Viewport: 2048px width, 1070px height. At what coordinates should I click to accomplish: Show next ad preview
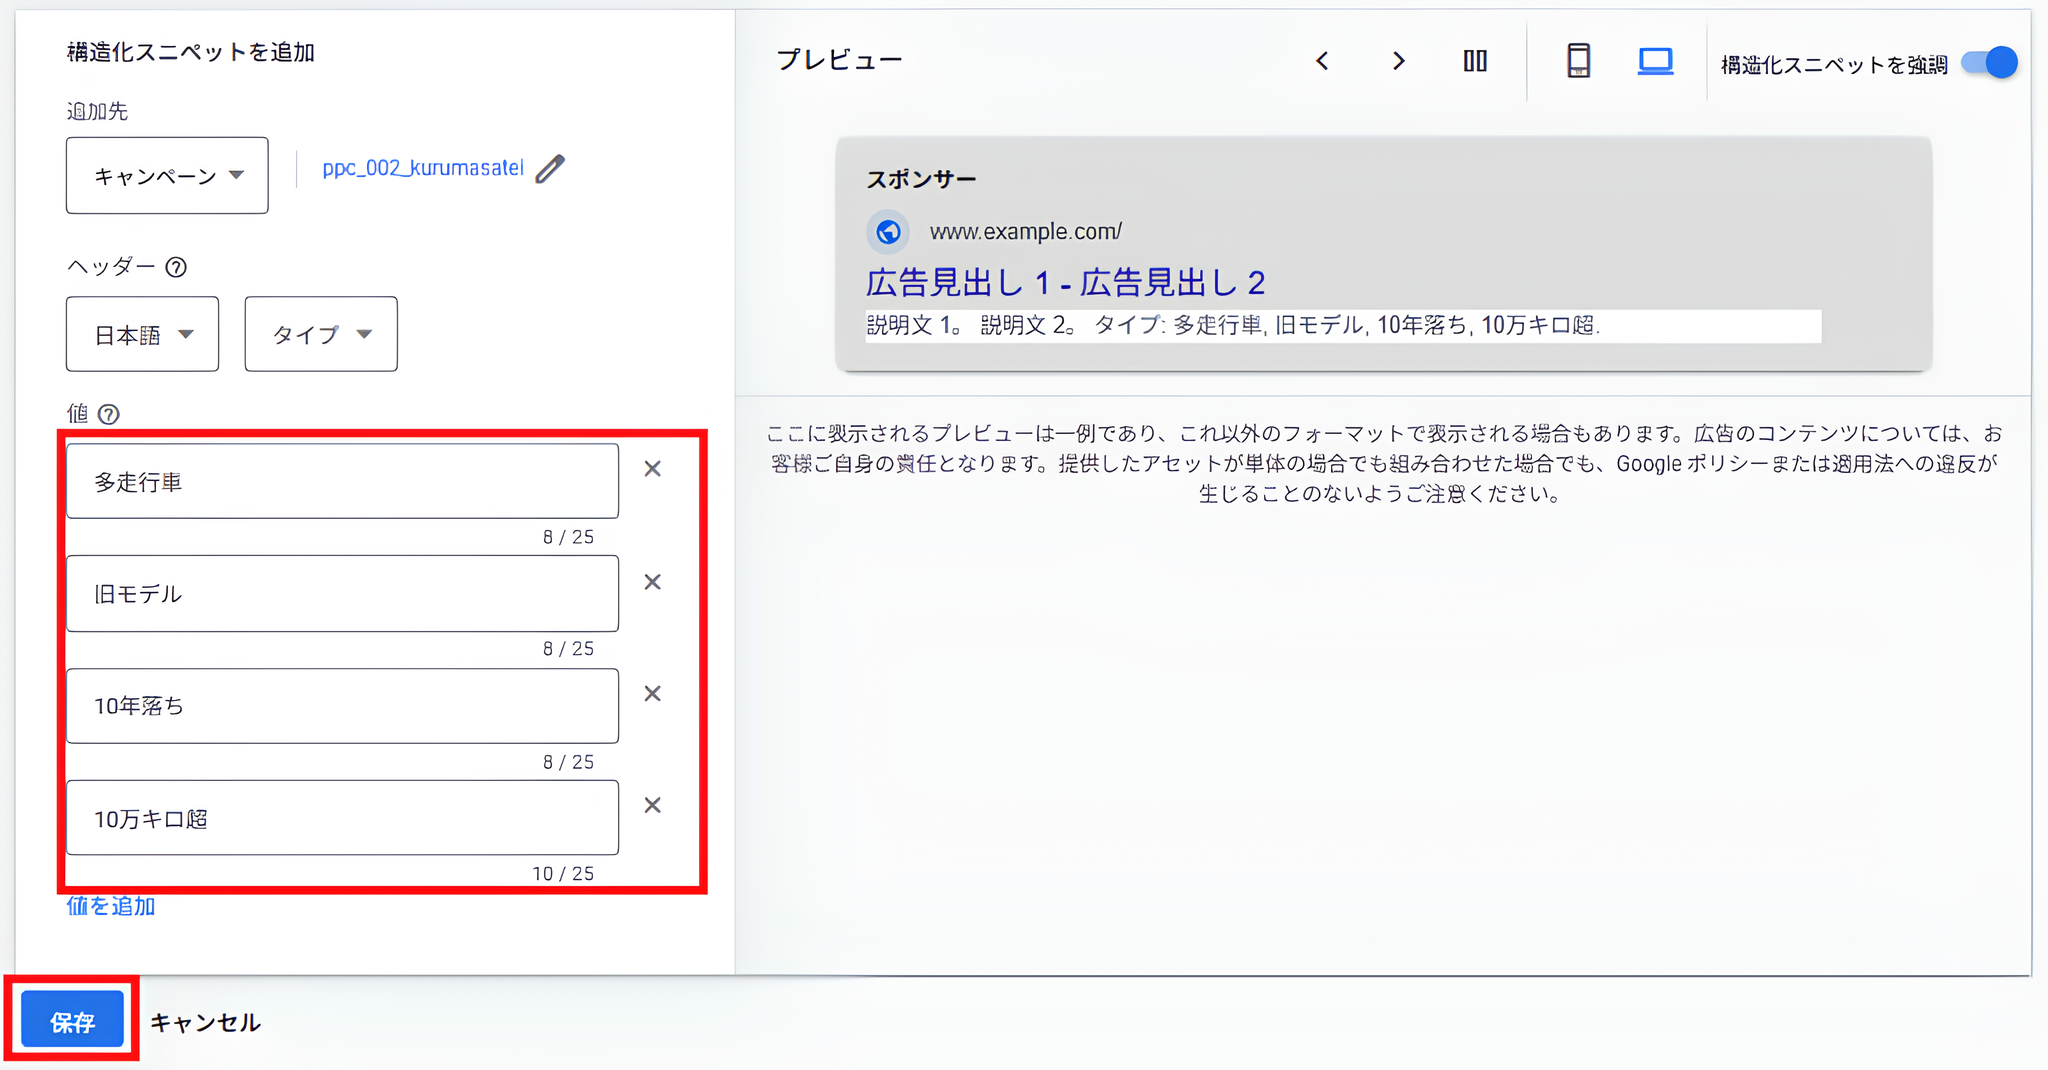1399,60
